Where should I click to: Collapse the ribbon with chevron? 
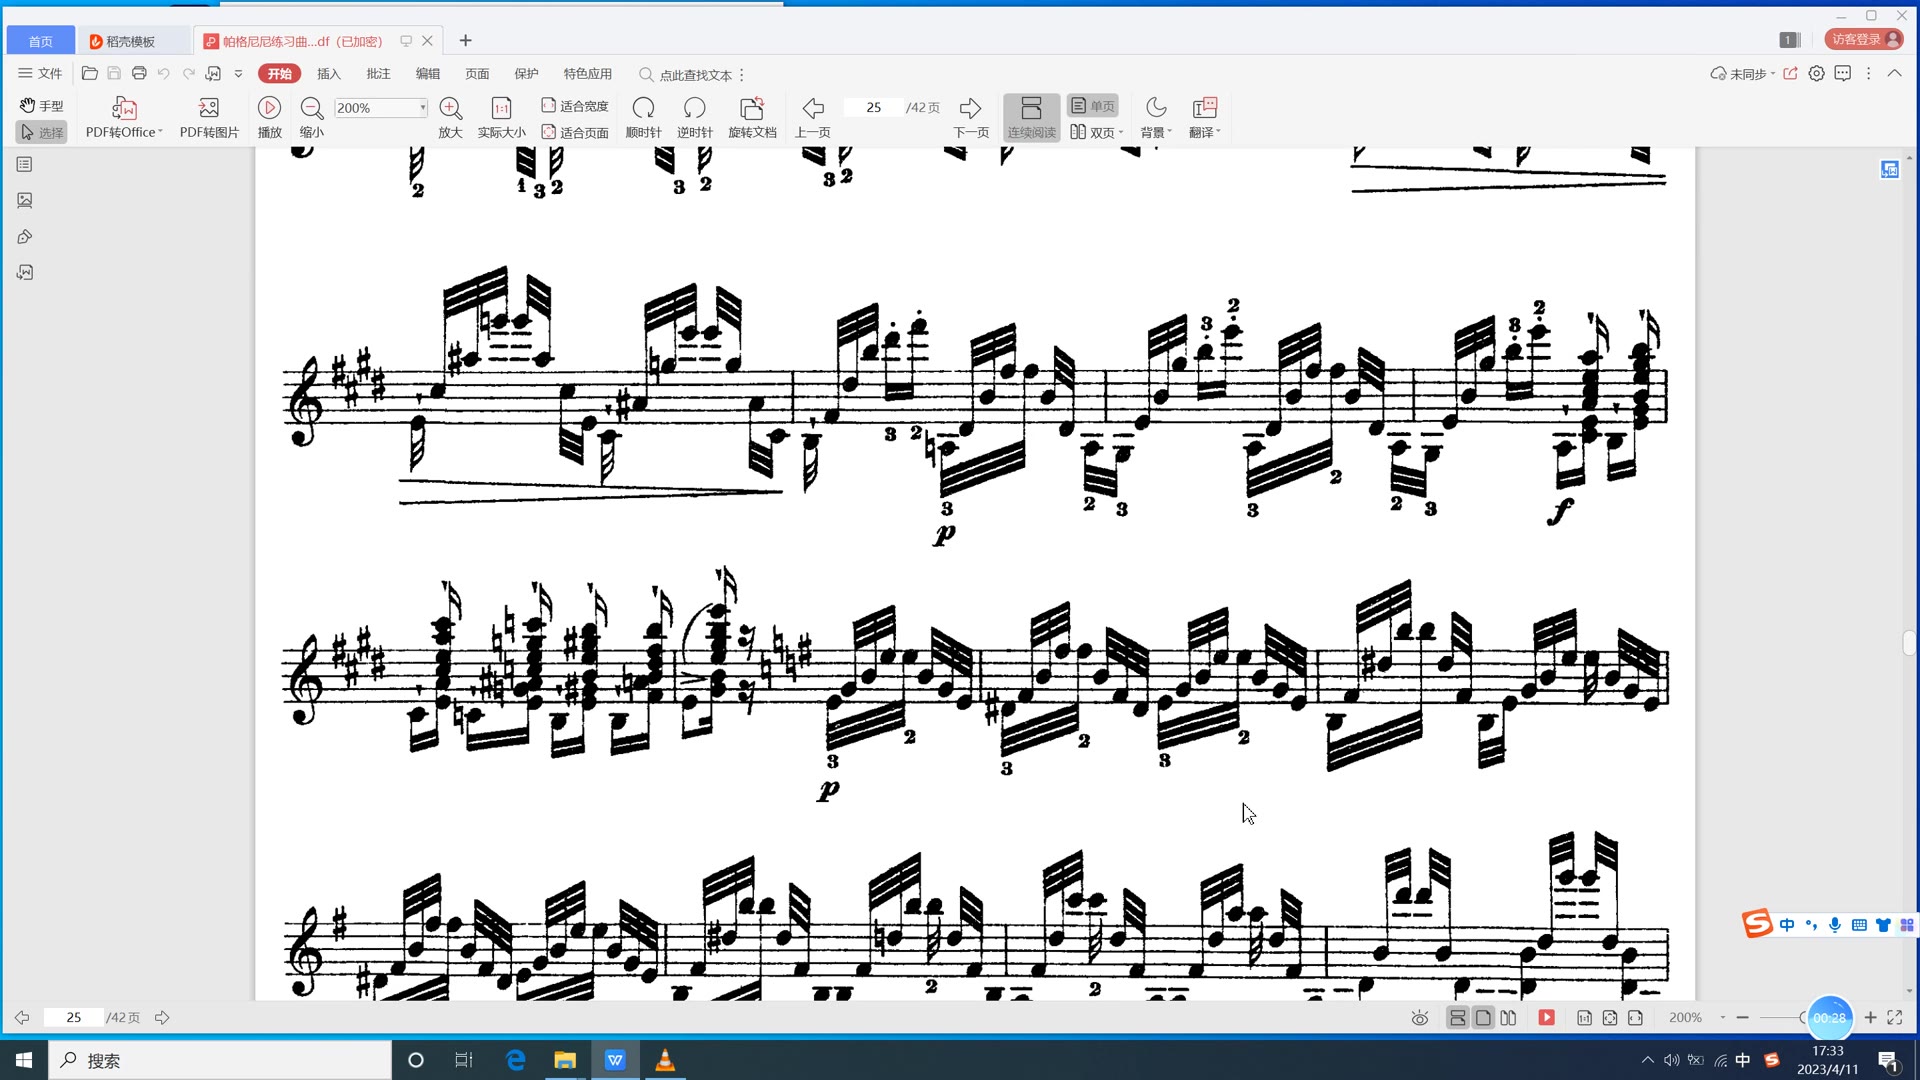tap(1894, 74)
